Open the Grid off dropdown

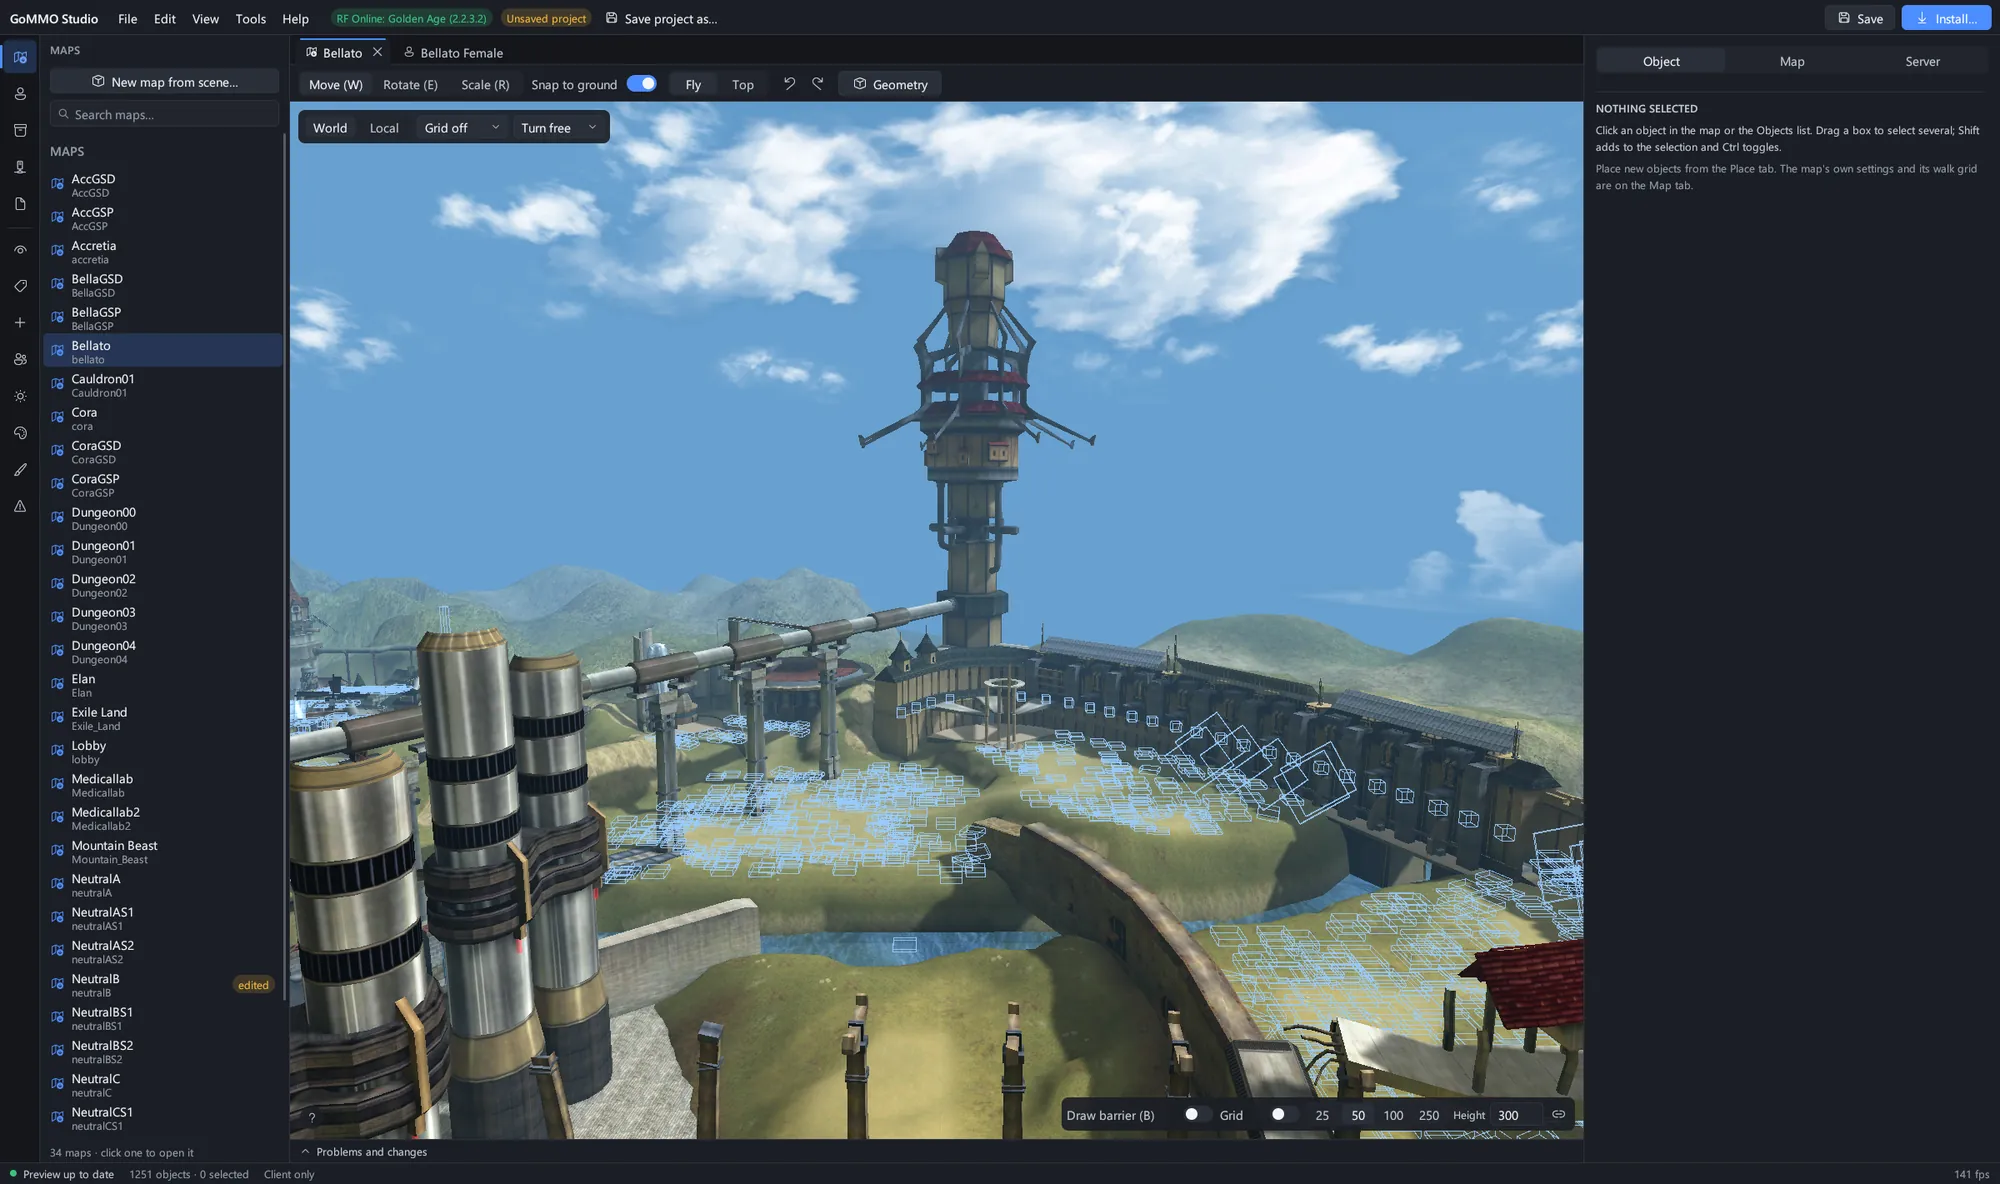[461, 128]
